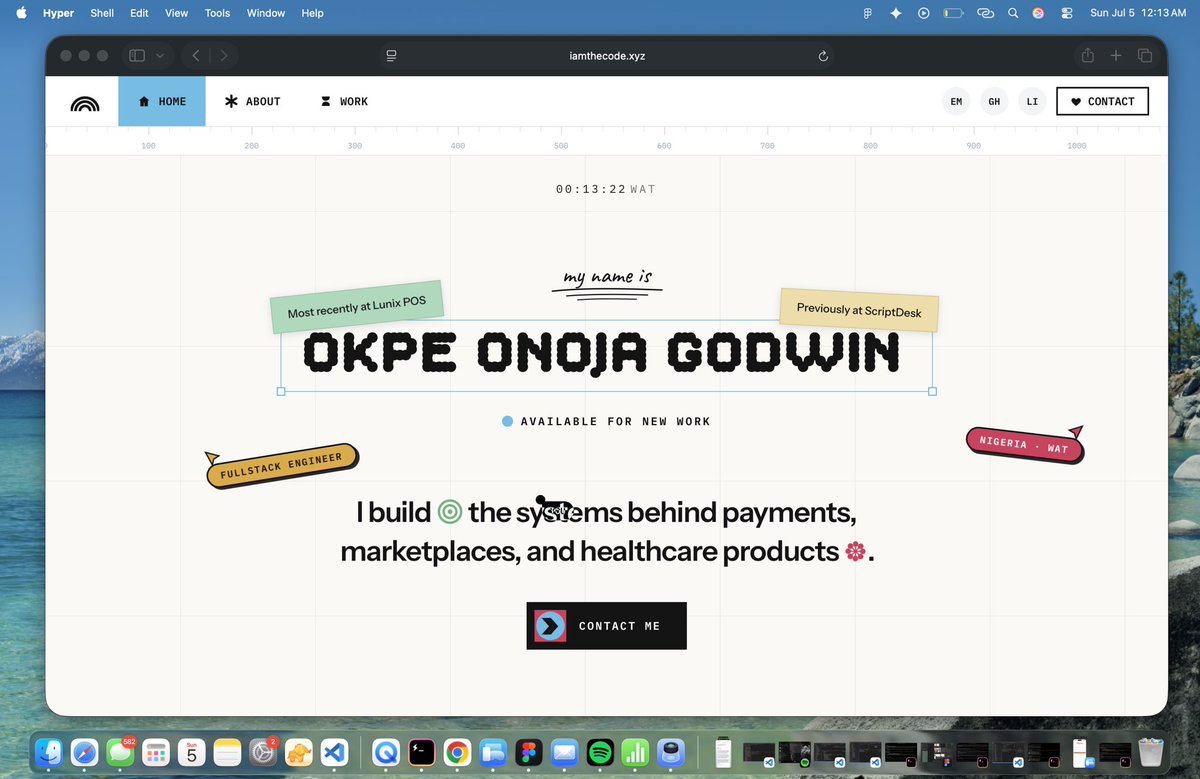Open the GH GitHub circle button
The image size is (1200, 779).
(994, 101)
